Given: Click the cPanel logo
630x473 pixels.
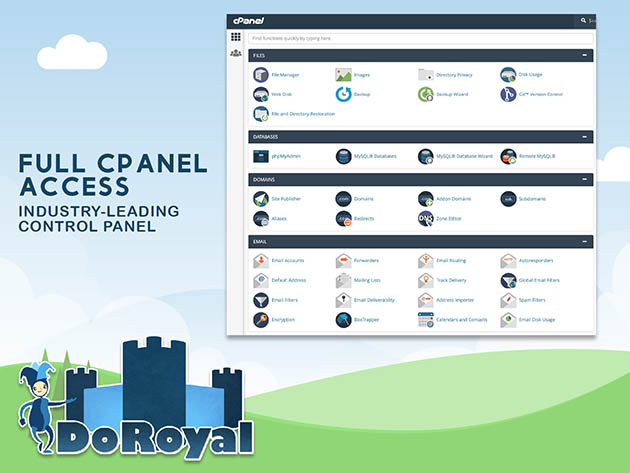Looking at the screenshot, I should point(248,21).
